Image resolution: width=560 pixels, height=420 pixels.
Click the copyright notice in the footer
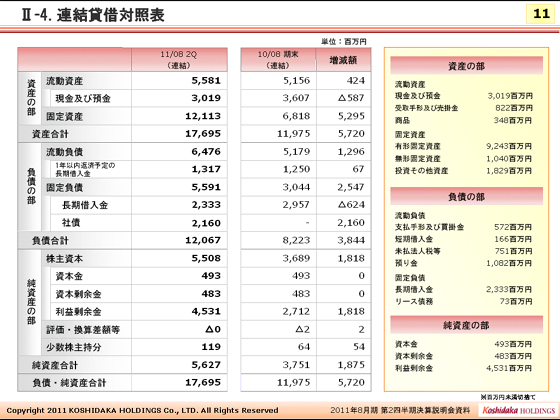click(x=142, y=410)
